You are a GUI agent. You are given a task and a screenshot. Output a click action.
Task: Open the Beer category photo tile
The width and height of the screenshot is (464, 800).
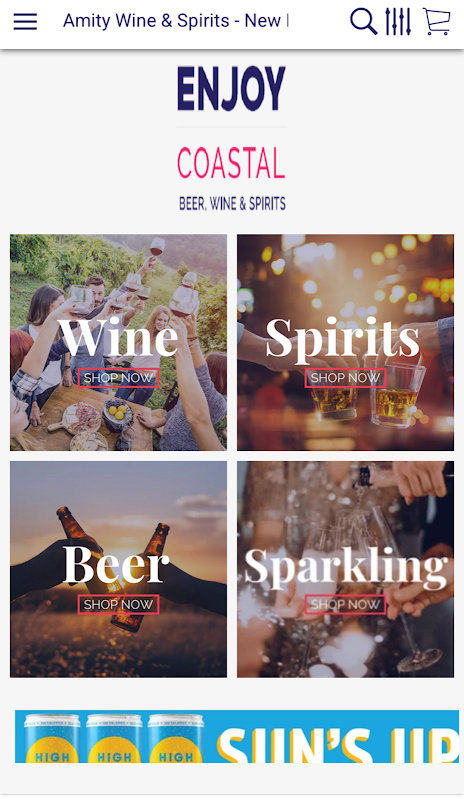[x=118, y=569]
